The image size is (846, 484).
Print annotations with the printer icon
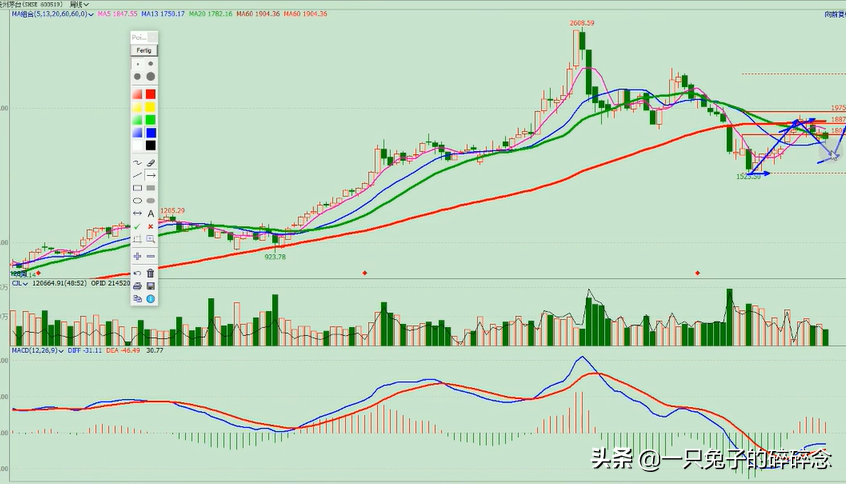click(x=138, y=286)
